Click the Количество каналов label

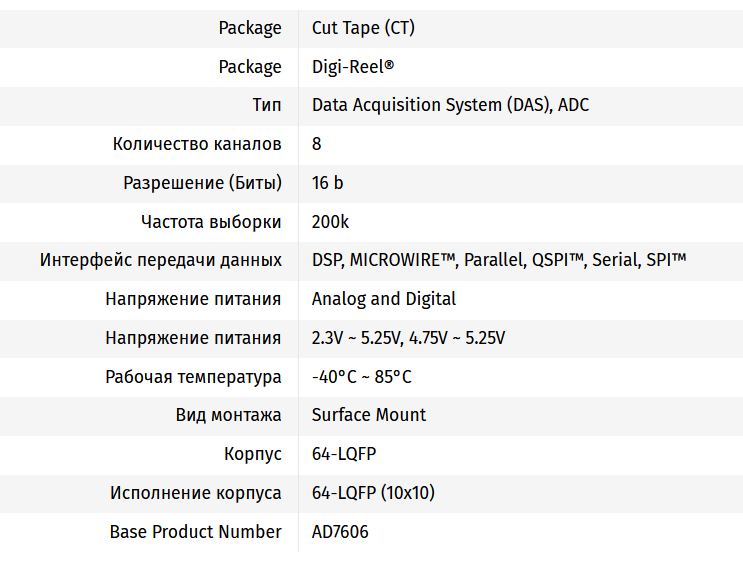(197, 144)
